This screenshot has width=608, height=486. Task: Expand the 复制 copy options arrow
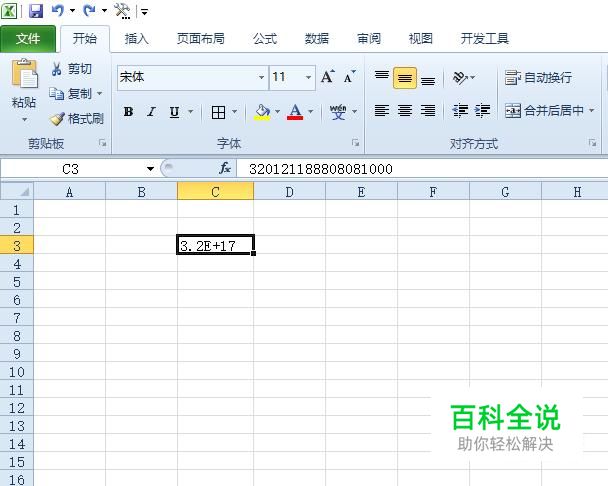click(x=99, y=93)
